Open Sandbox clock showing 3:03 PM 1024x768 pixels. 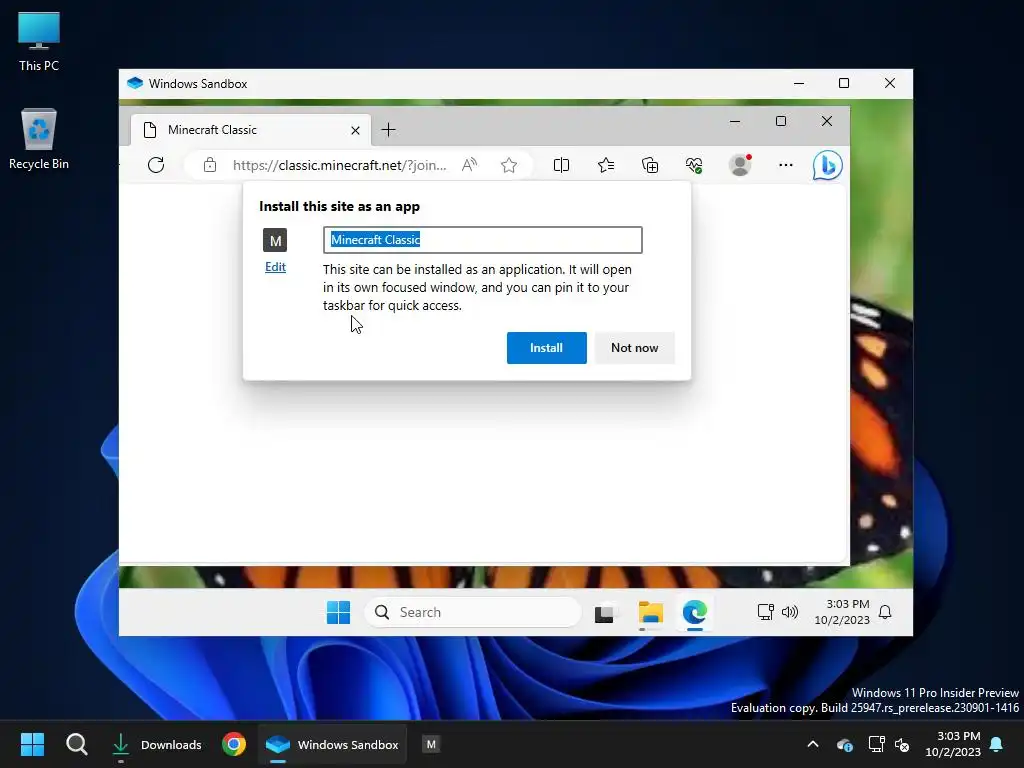[842, 613]
